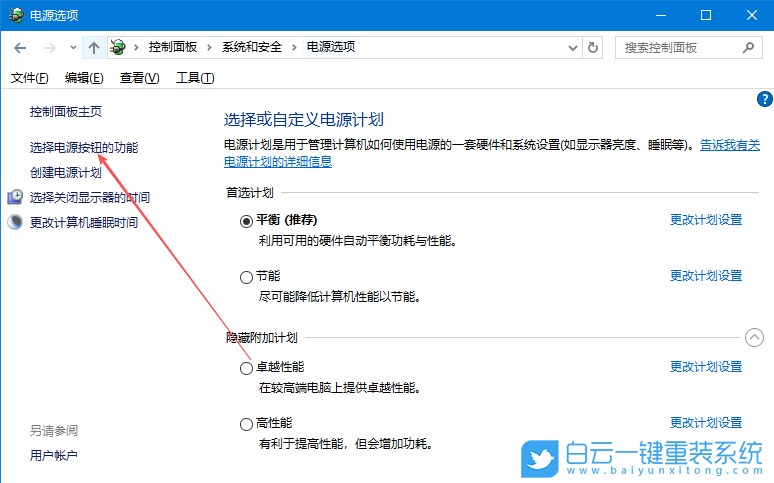Click 电源选项 in the breadcrumb
774x483 pixels.
pos(331,47)
